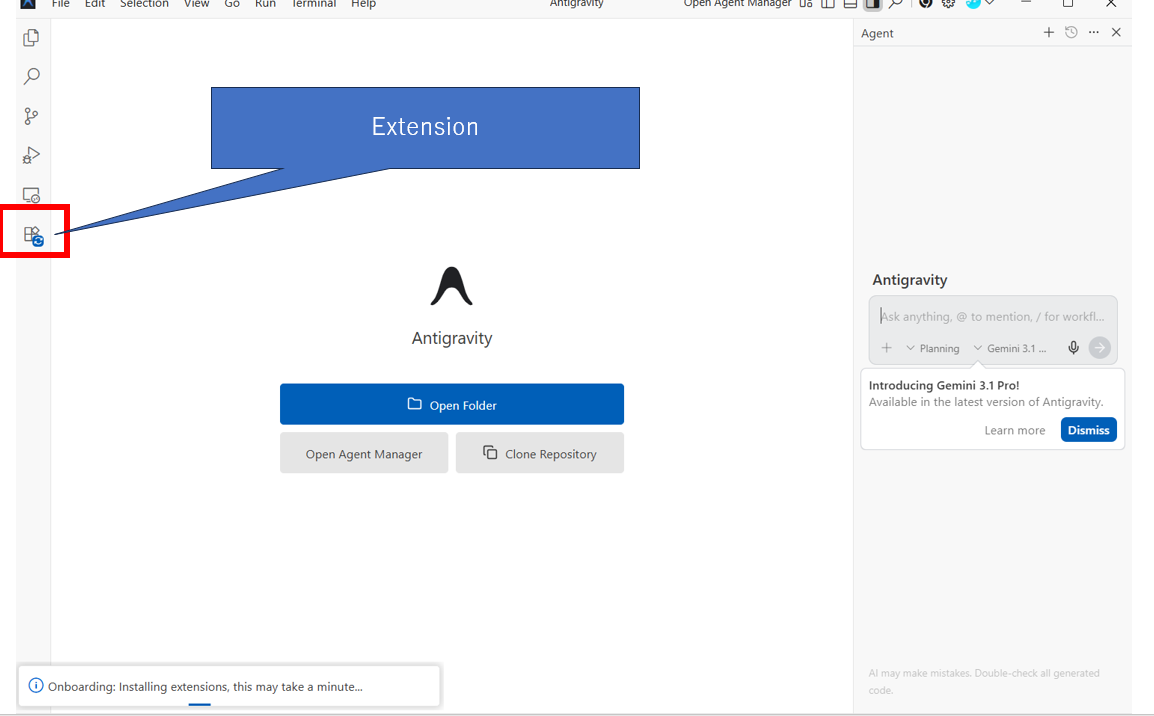Toggle the bottom panel visibility

click(x=849, y=5)
